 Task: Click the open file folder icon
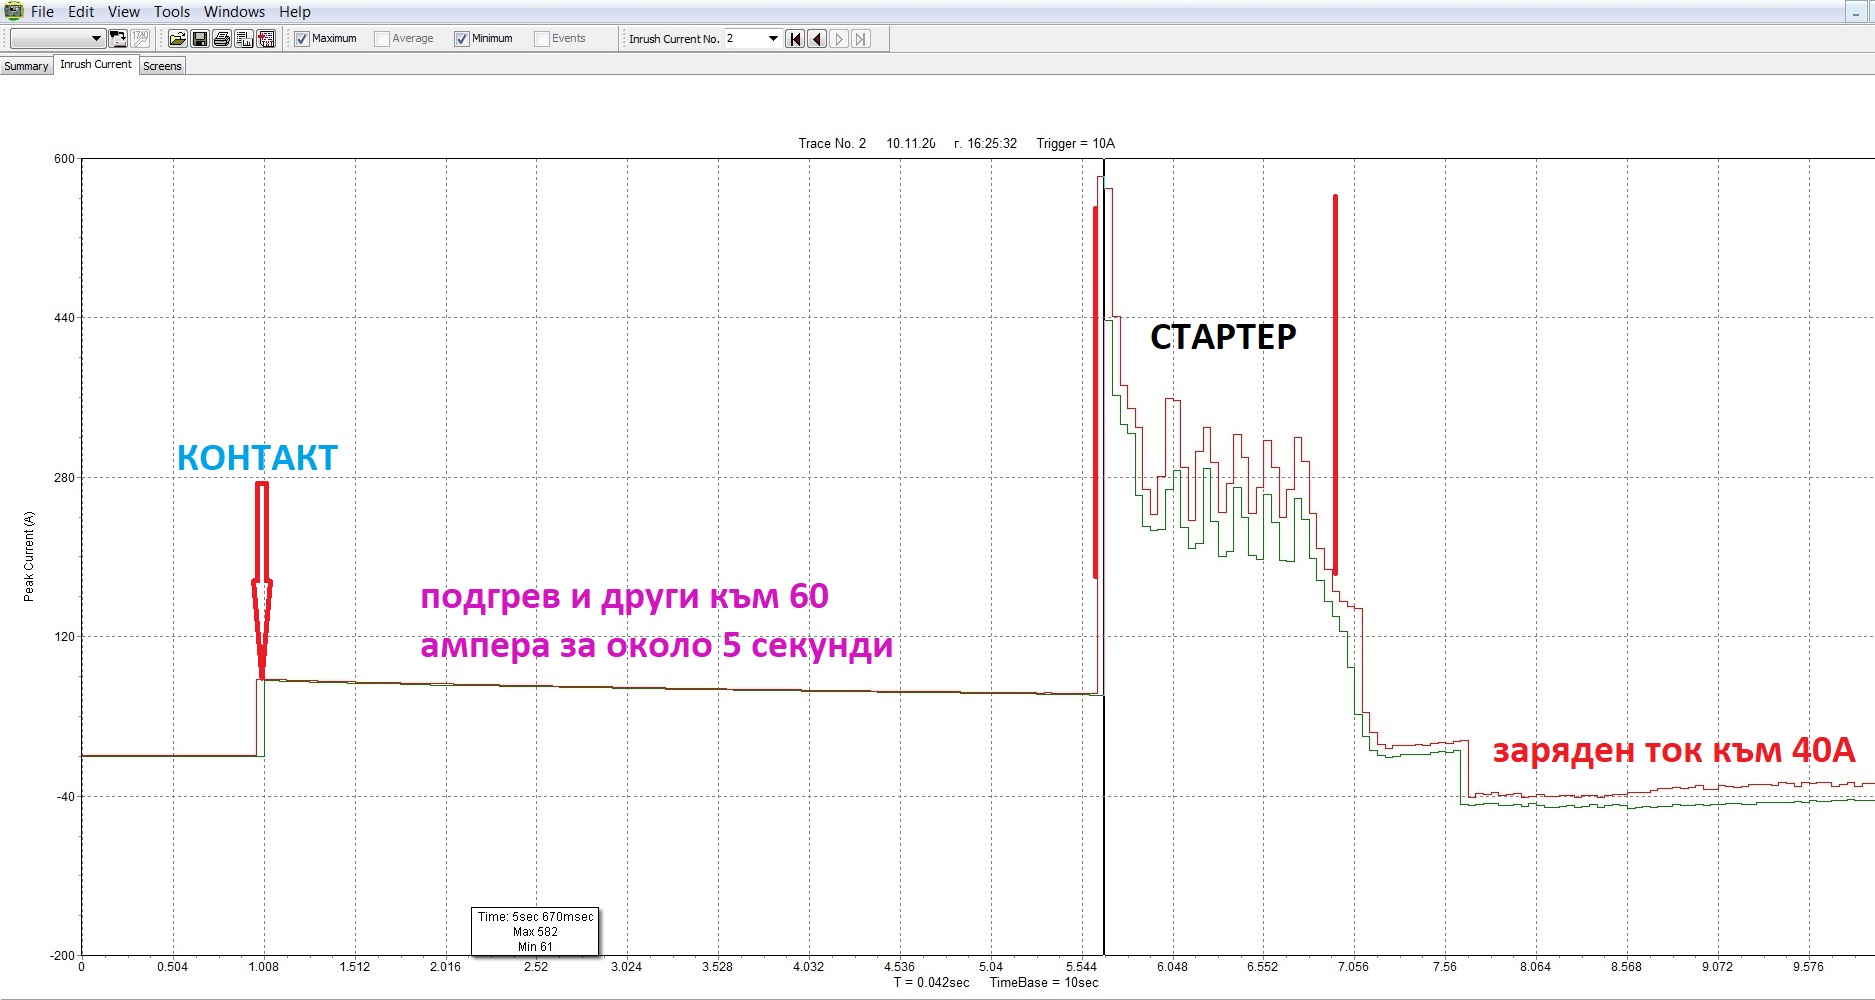[x=177, y=39]
